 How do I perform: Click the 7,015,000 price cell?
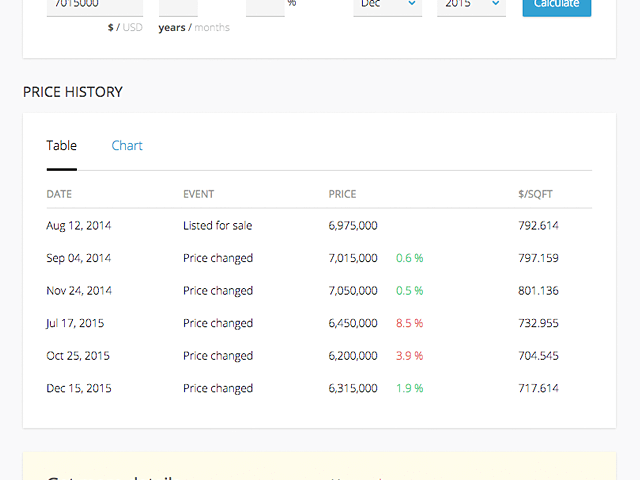click(353, 258)
